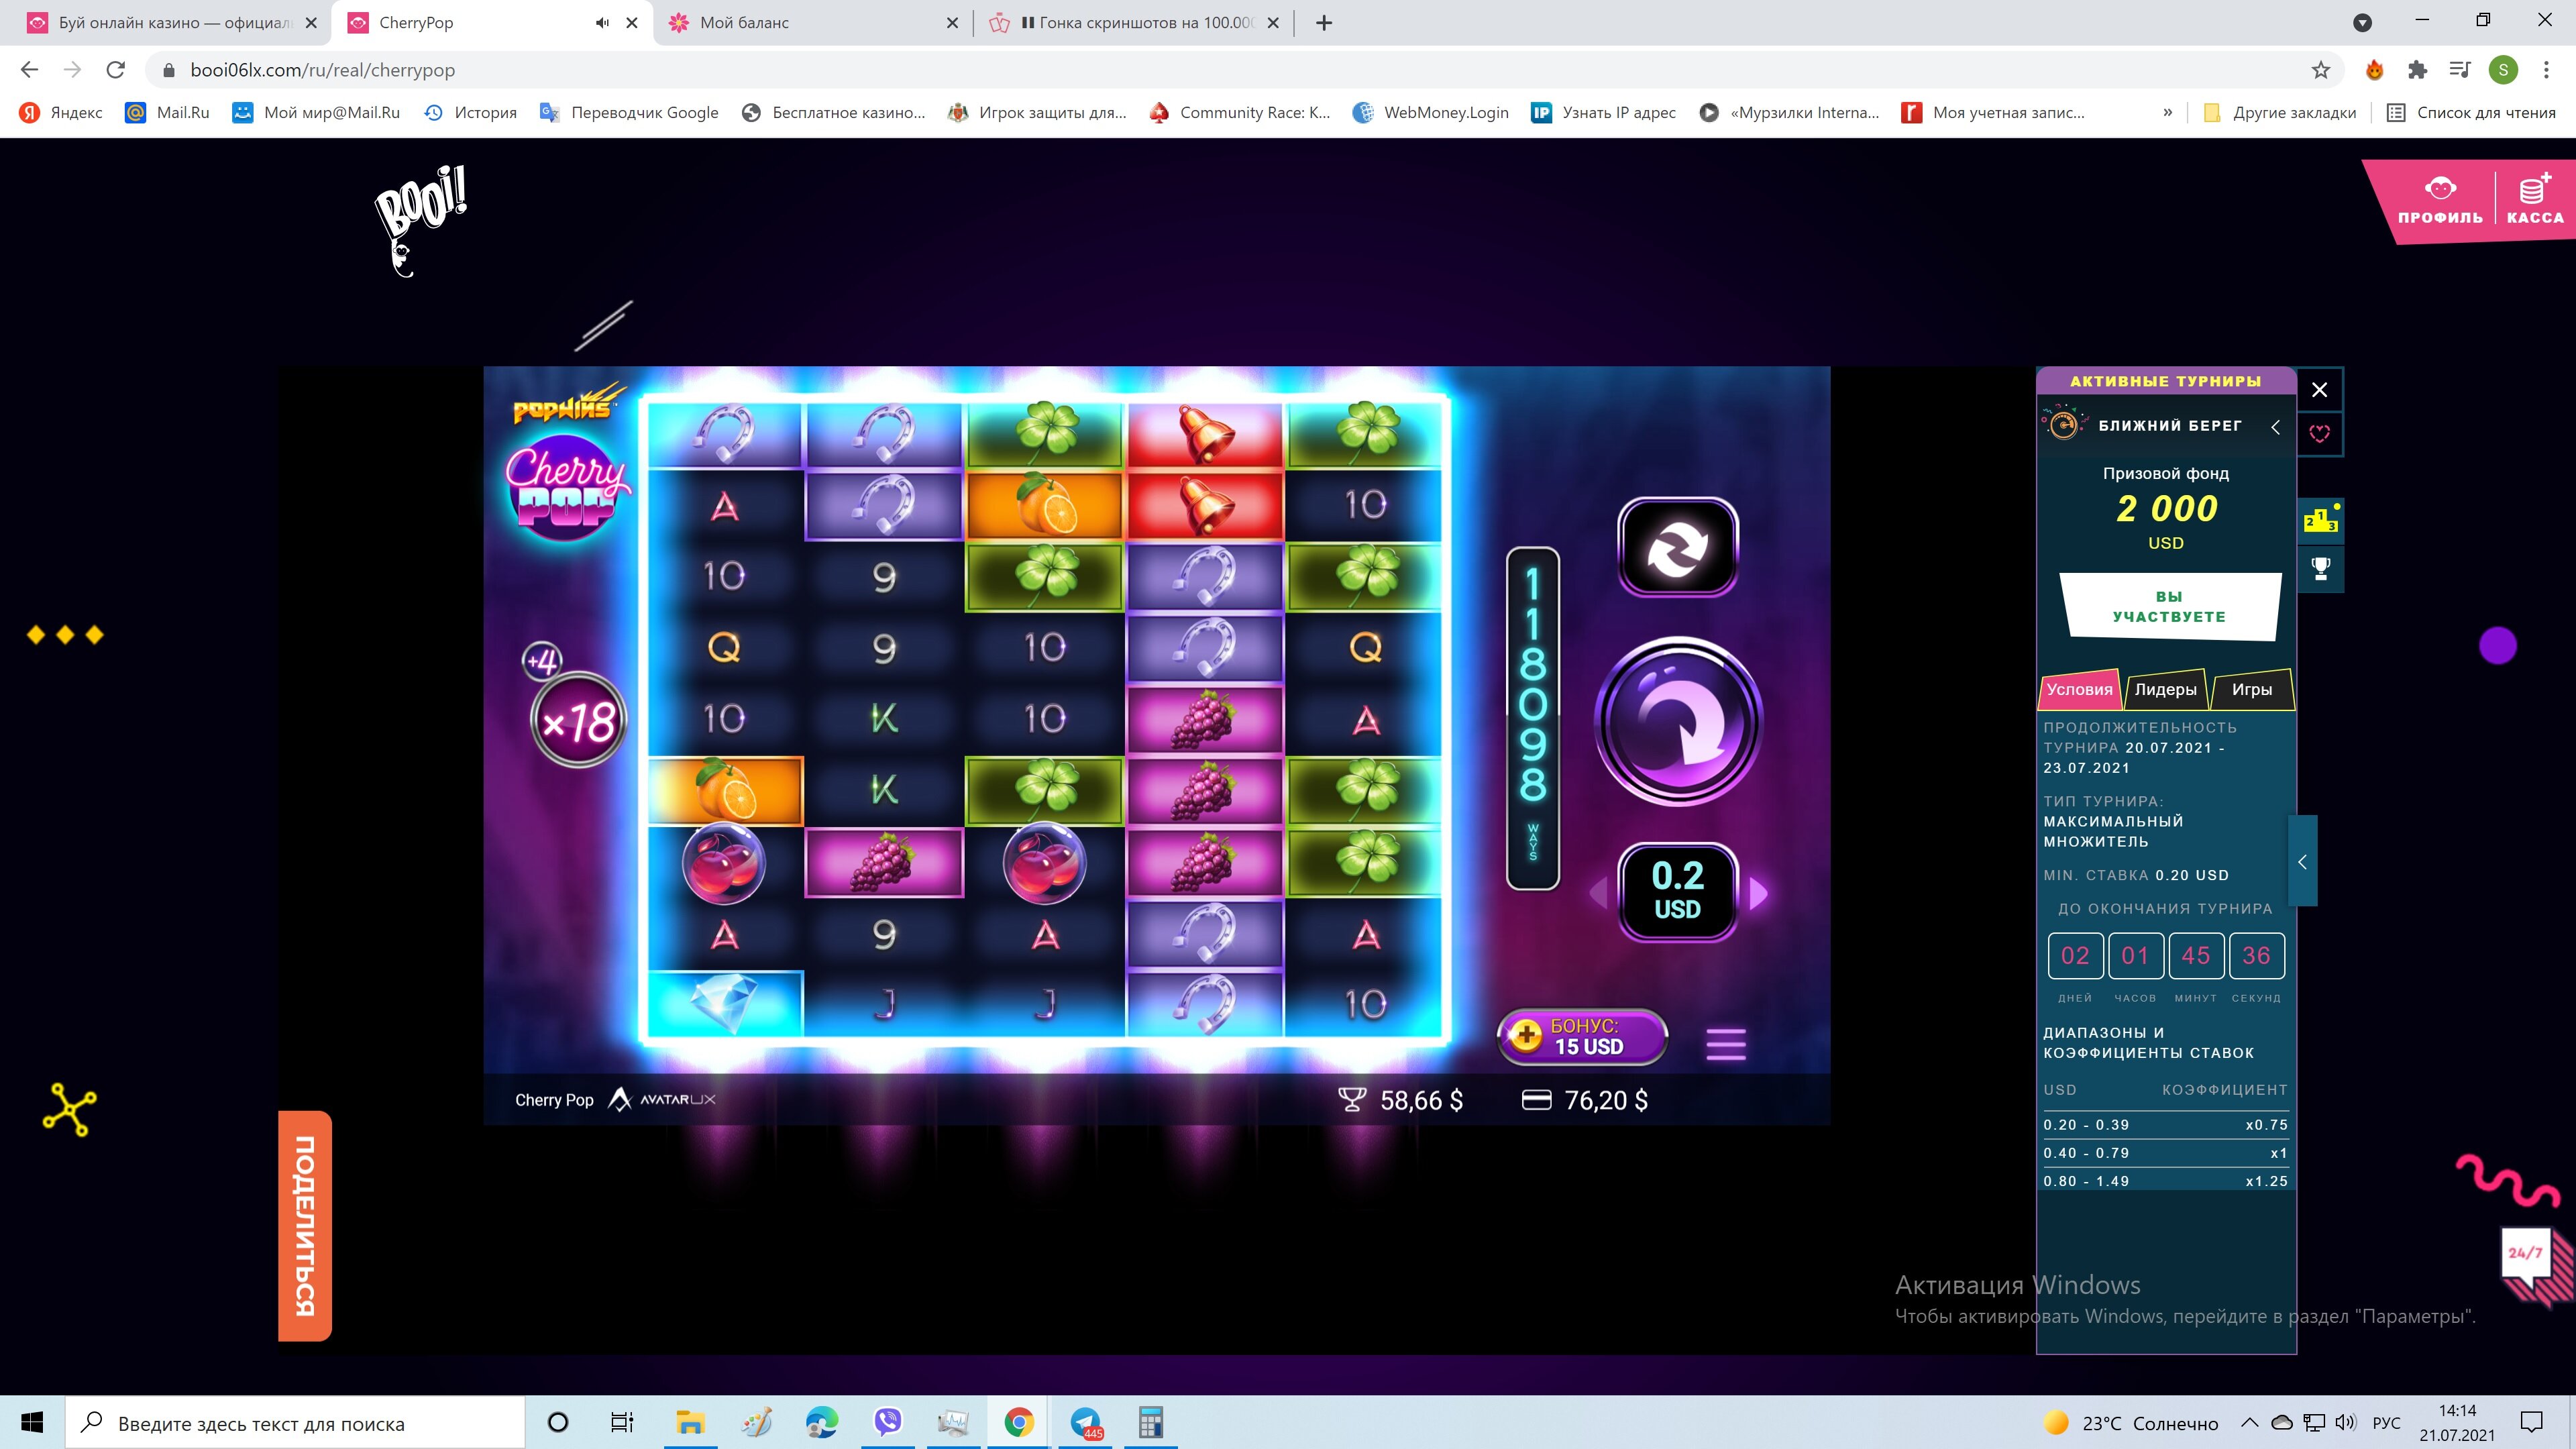Open the leaderboard podium icon

2320,520
